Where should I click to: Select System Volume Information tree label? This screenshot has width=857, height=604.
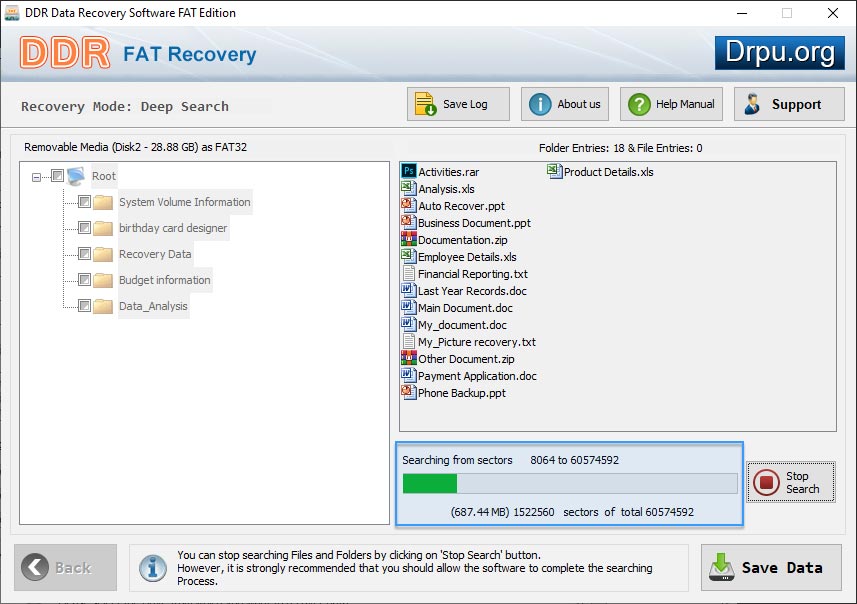185,202
